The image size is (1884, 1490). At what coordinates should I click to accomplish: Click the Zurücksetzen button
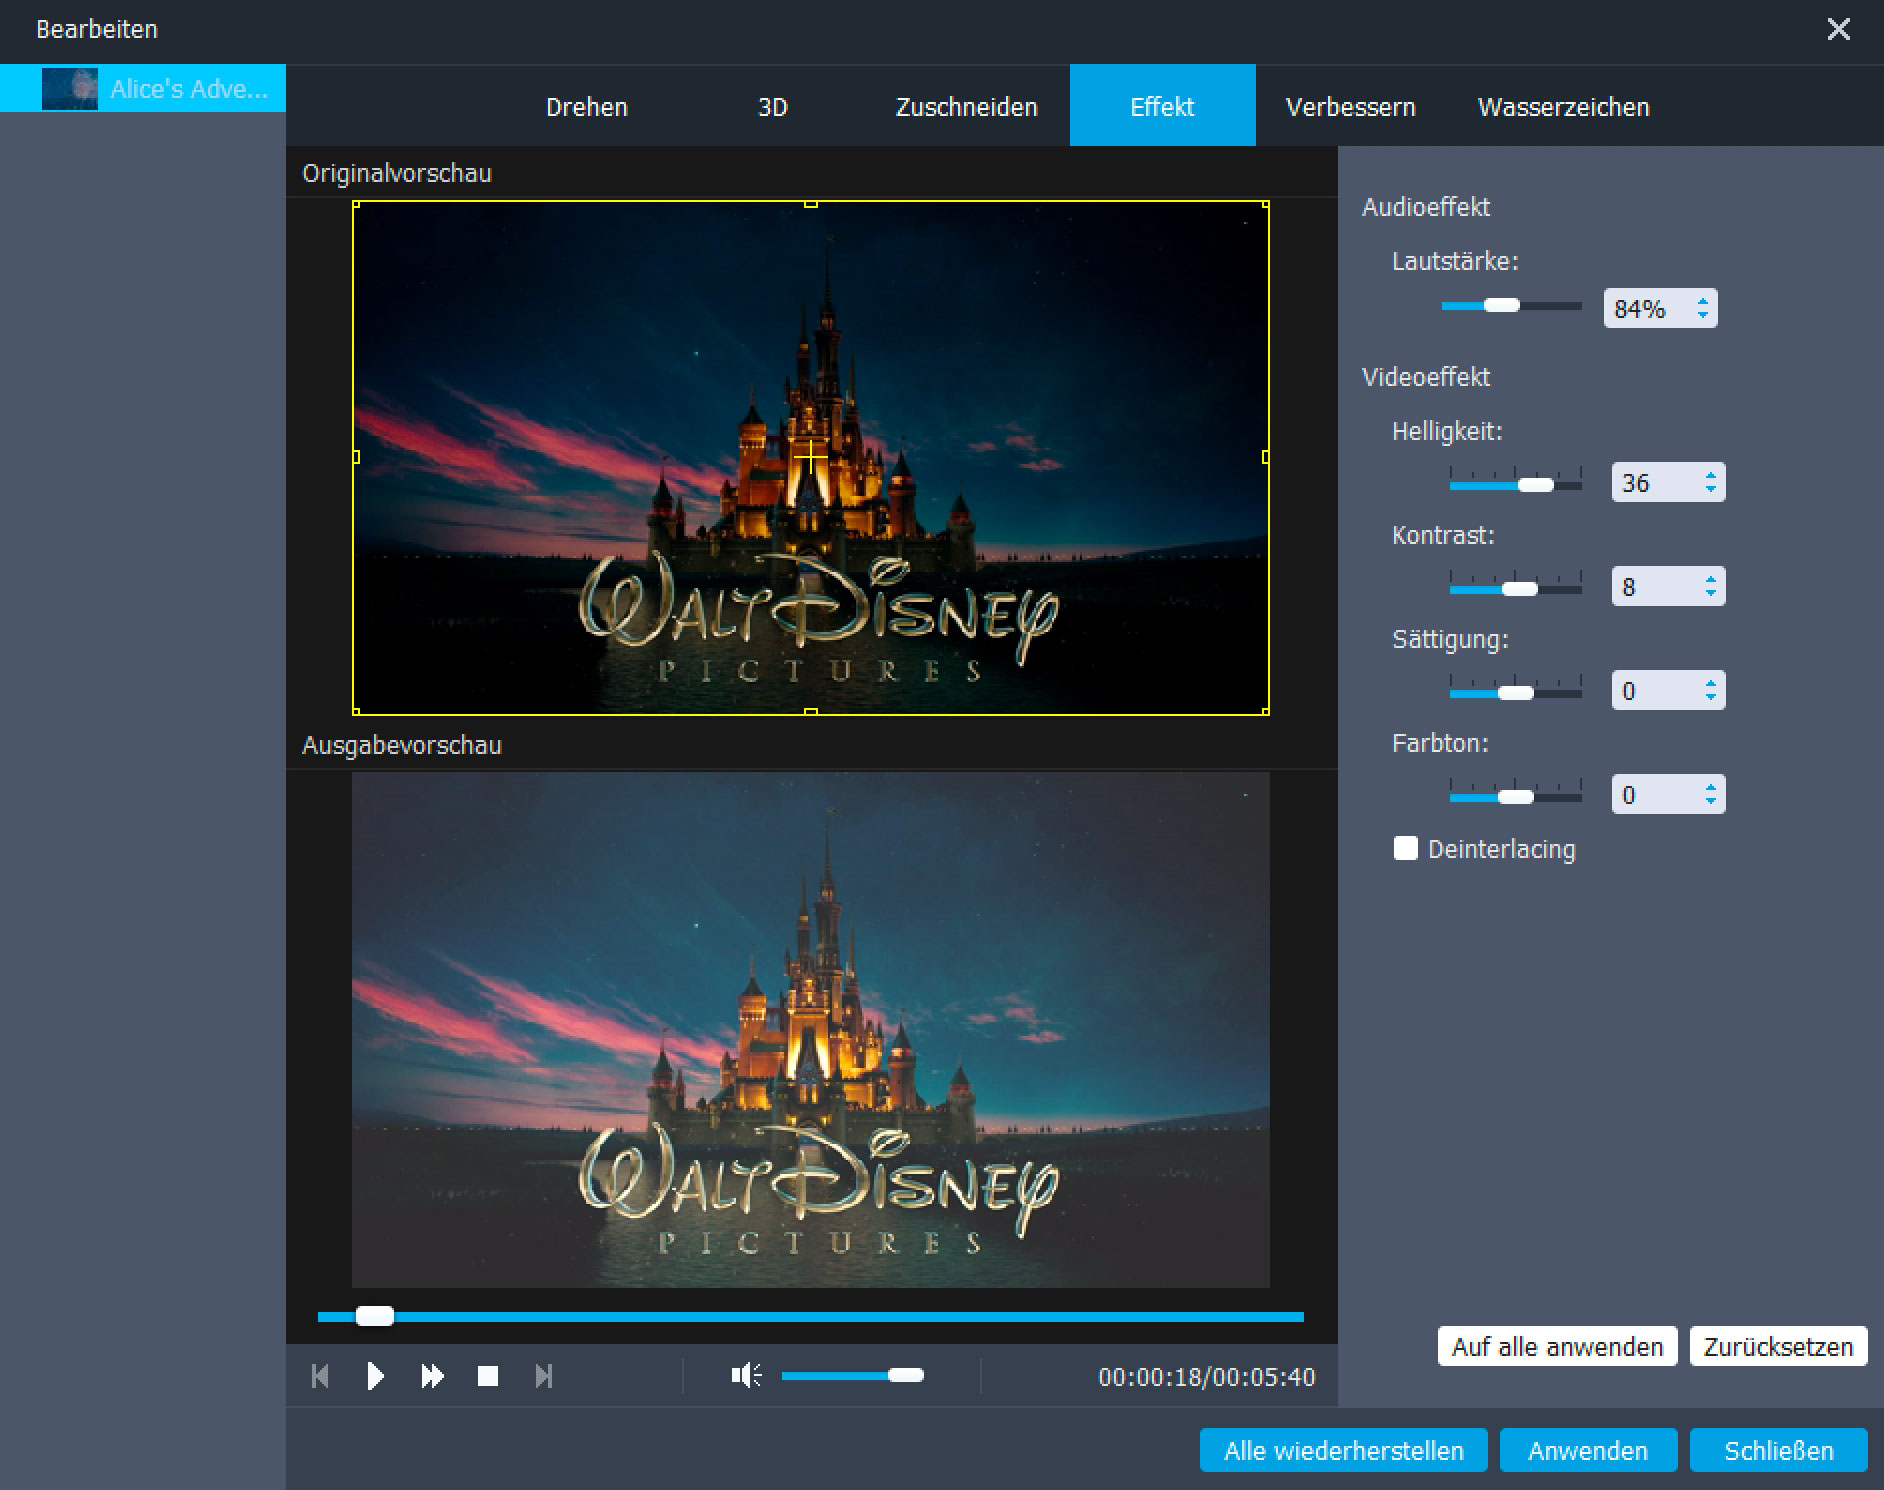click(1778, 1347)
